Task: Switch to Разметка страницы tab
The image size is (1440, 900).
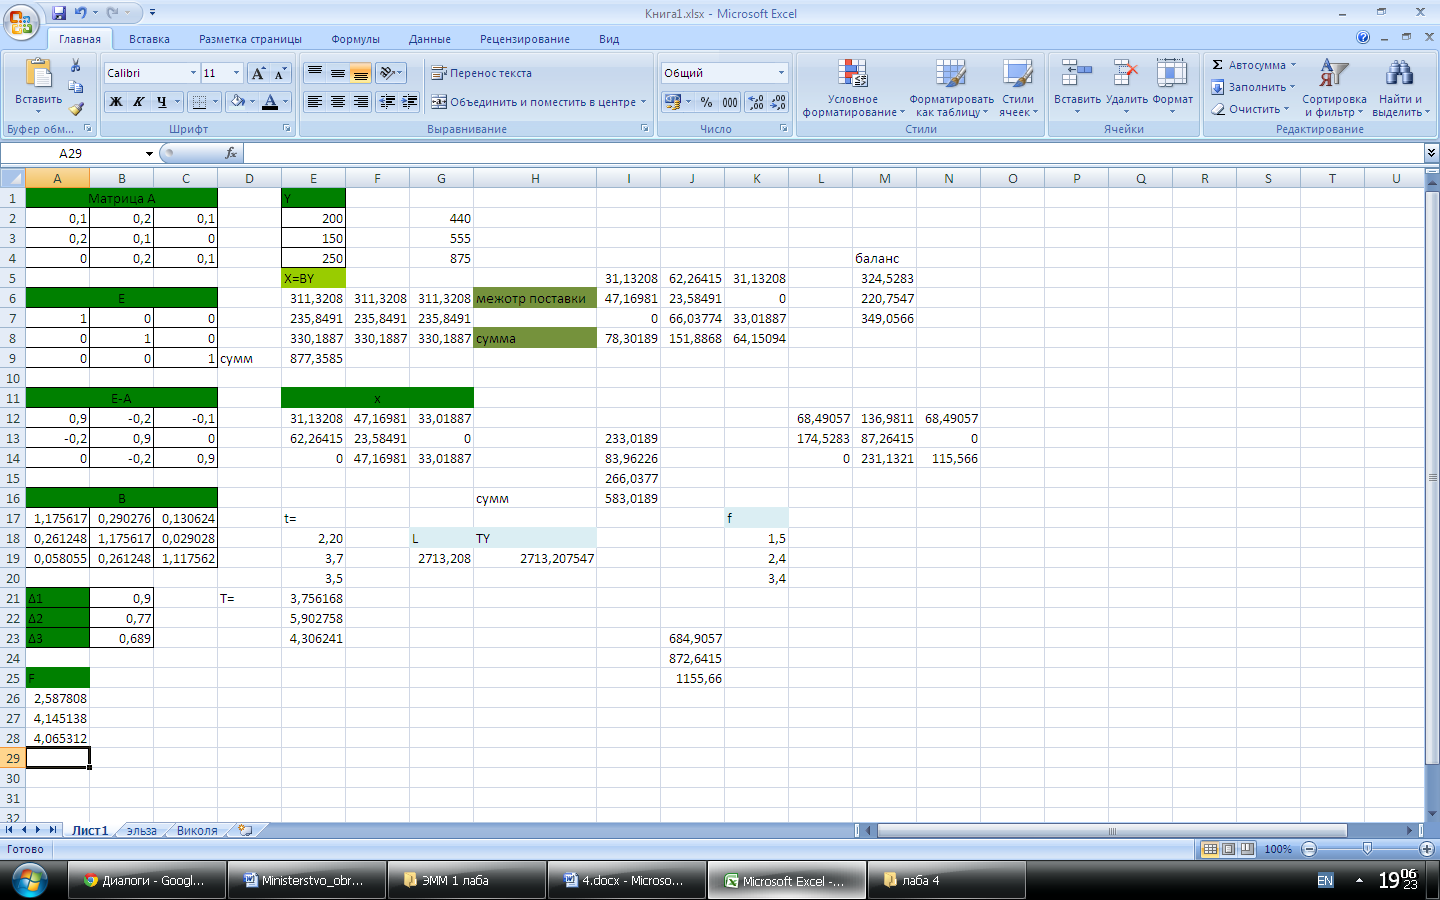Action: [250, 39]
